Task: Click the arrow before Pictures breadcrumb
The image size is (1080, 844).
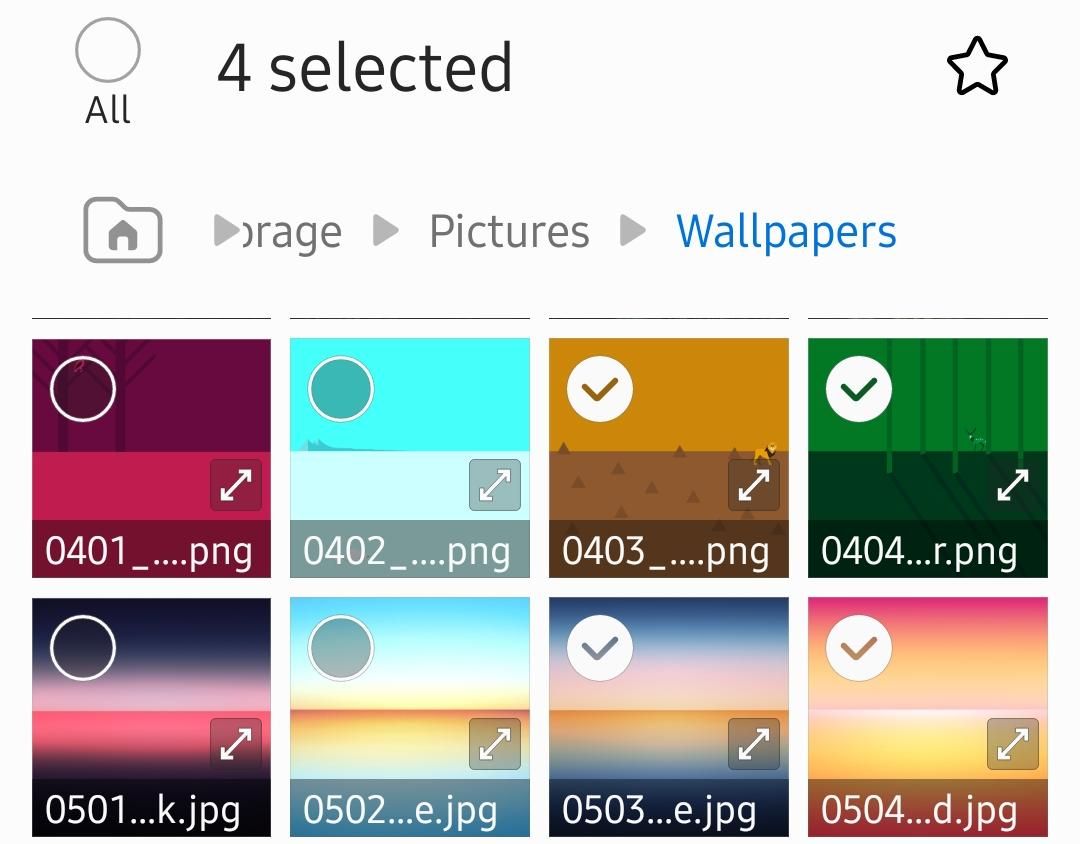Action: [x=385, y=231]
